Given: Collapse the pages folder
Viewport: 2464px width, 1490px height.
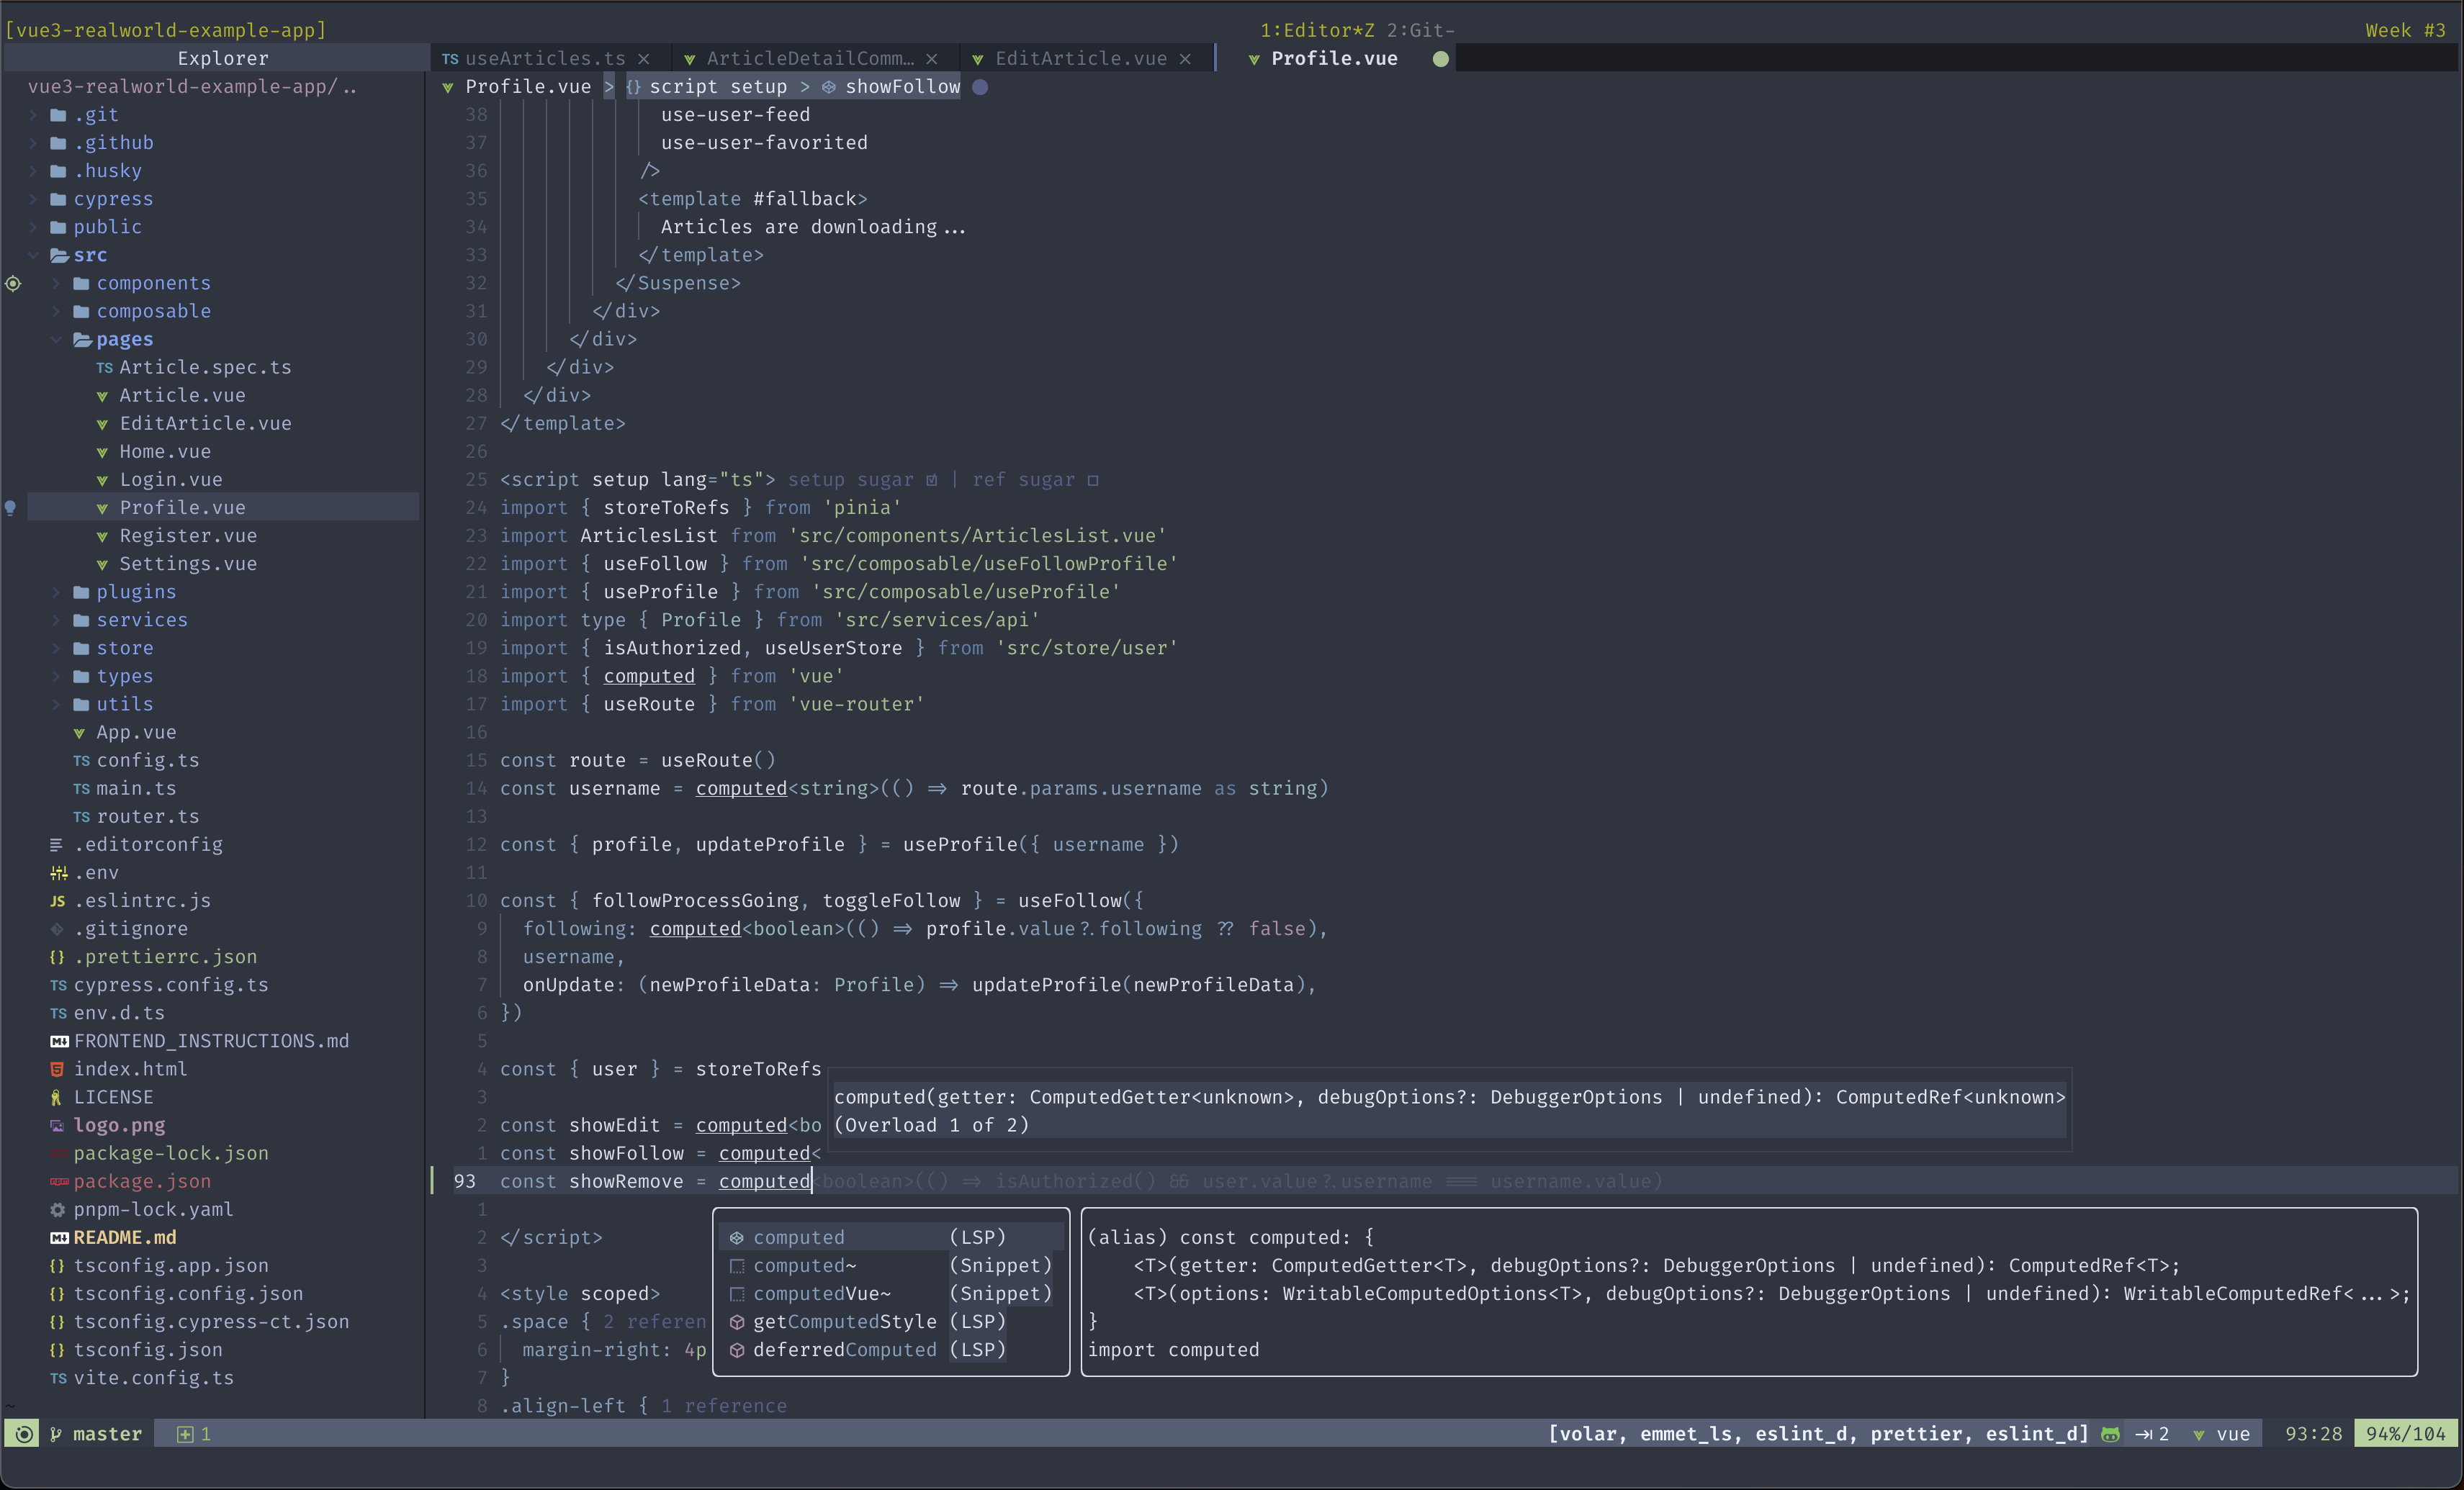Looking at the screenshot, I should 57,339.
